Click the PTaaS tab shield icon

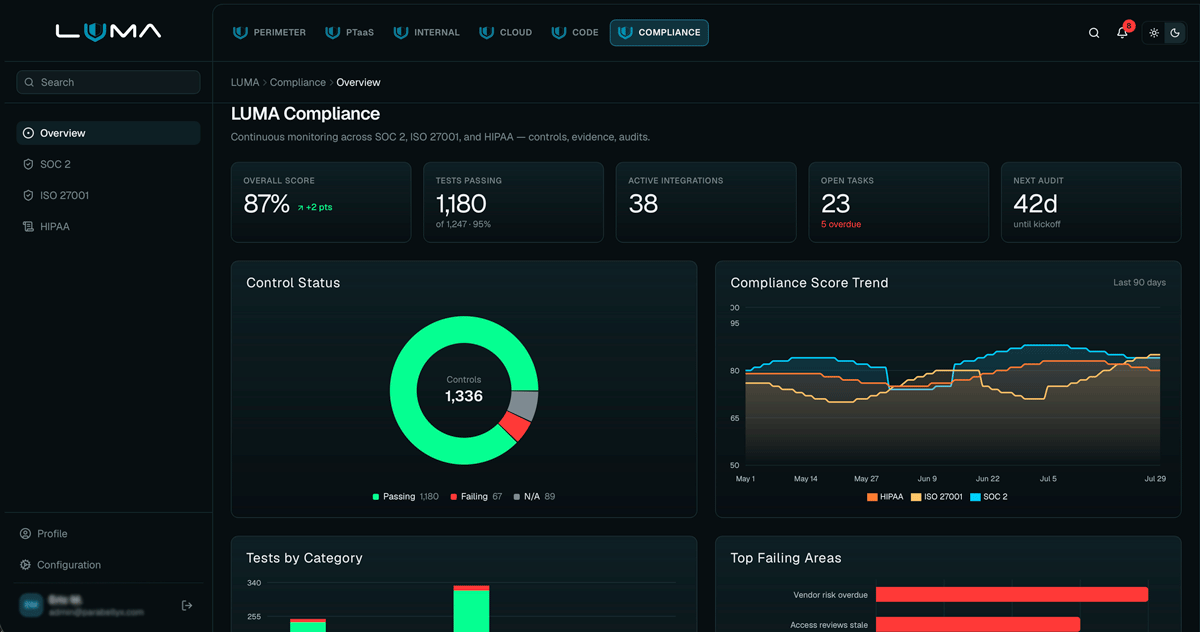[x=333, y=33]
